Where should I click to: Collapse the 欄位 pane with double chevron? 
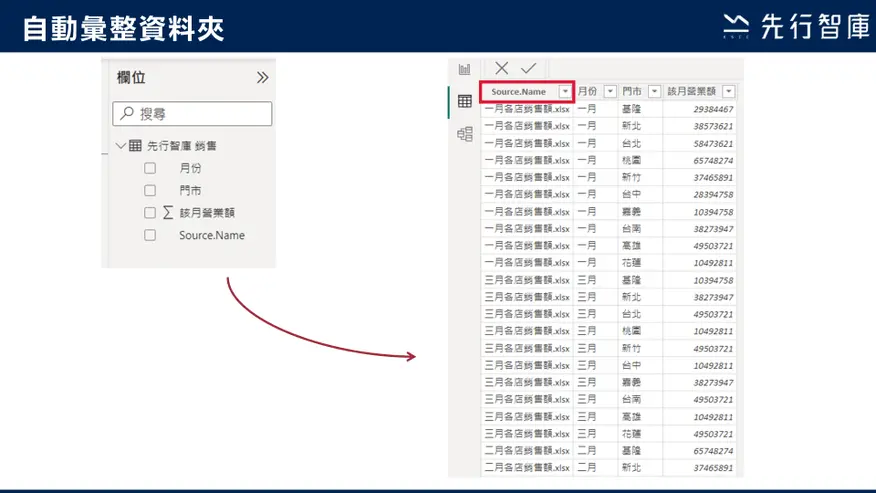pyautogui.click(x=262, y=78)
